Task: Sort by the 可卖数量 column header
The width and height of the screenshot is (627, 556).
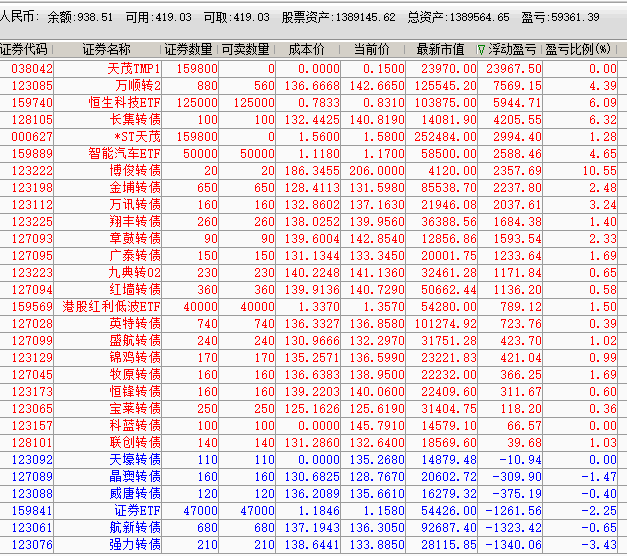Action: point(246,50)
